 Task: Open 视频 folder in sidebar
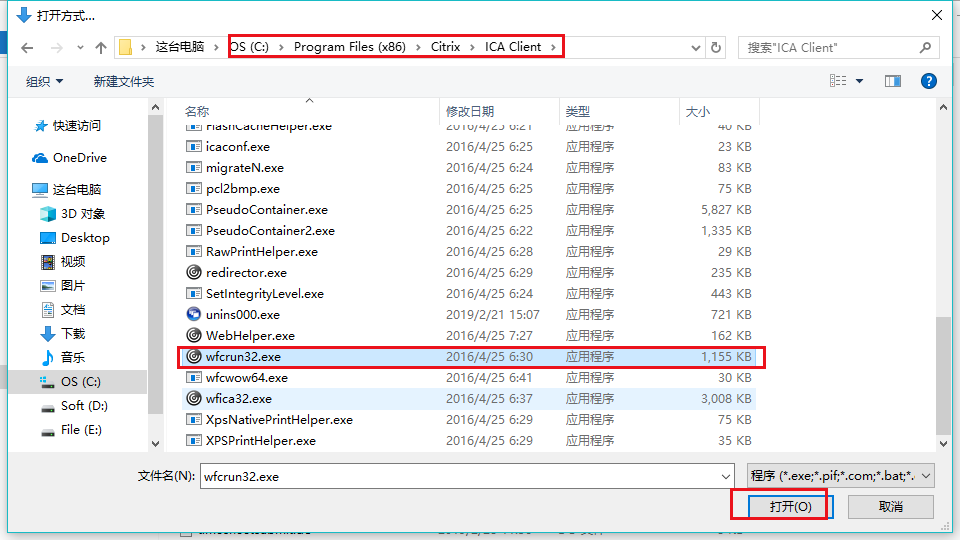pyautogui.click(x=63, y=261)
